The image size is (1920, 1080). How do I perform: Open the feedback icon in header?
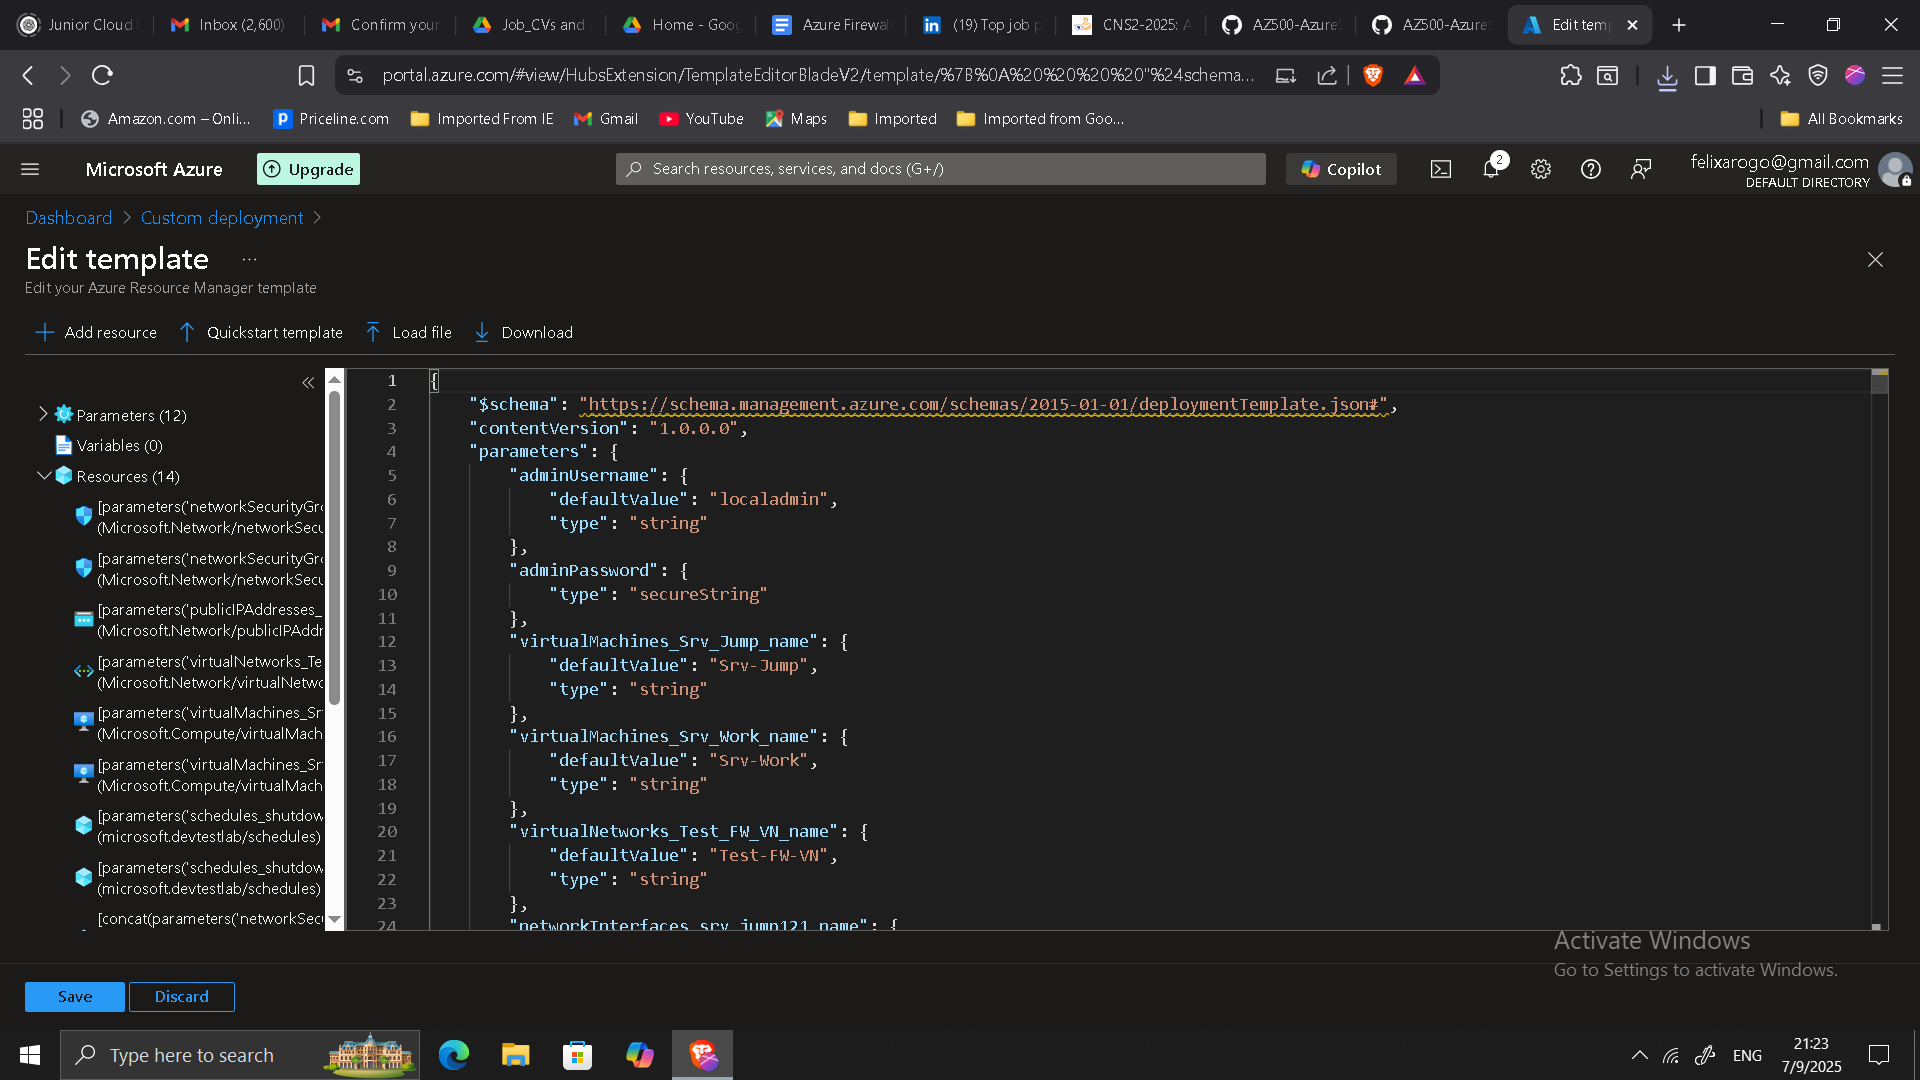(1640, 169)
